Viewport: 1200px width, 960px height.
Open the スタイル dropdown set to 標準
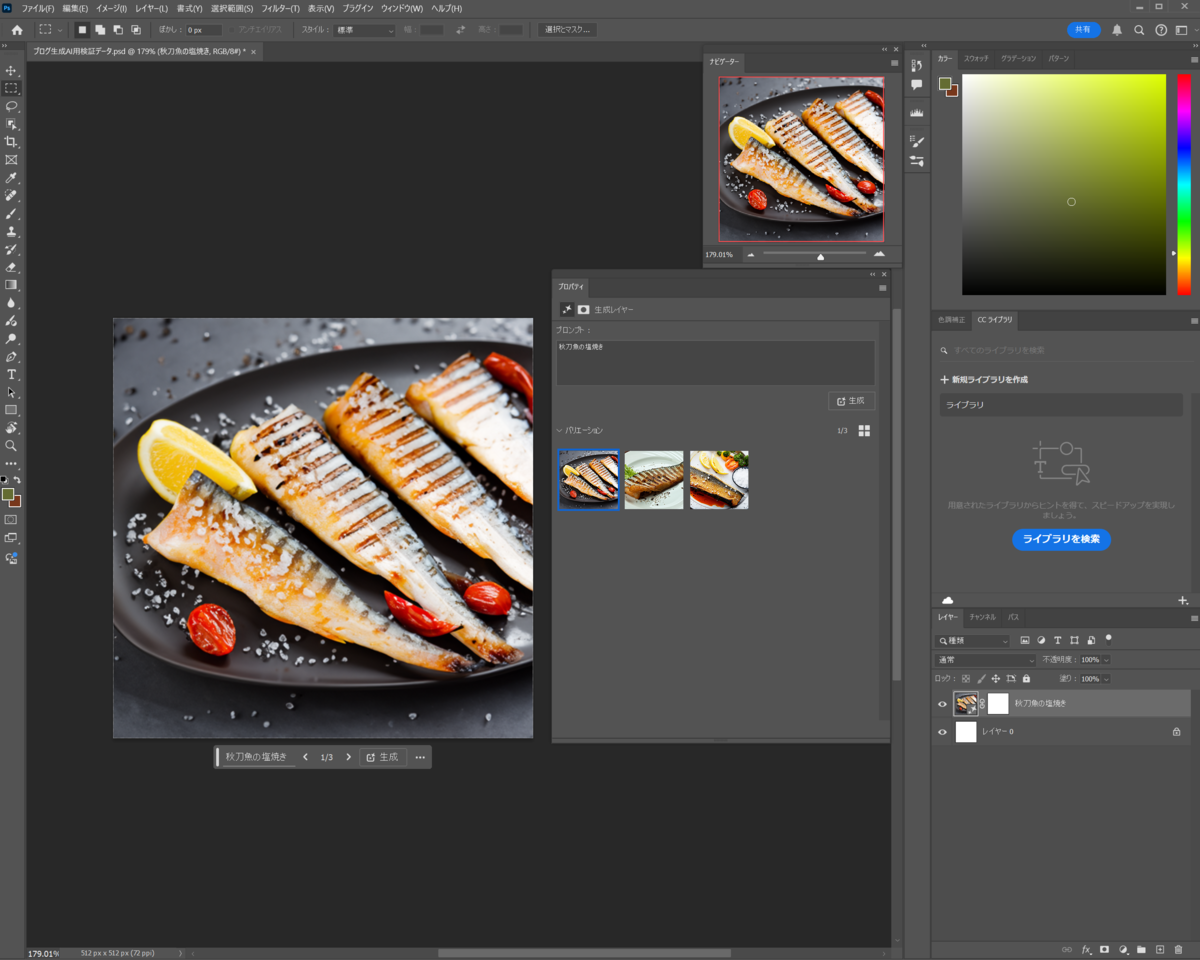coord(364,30)
